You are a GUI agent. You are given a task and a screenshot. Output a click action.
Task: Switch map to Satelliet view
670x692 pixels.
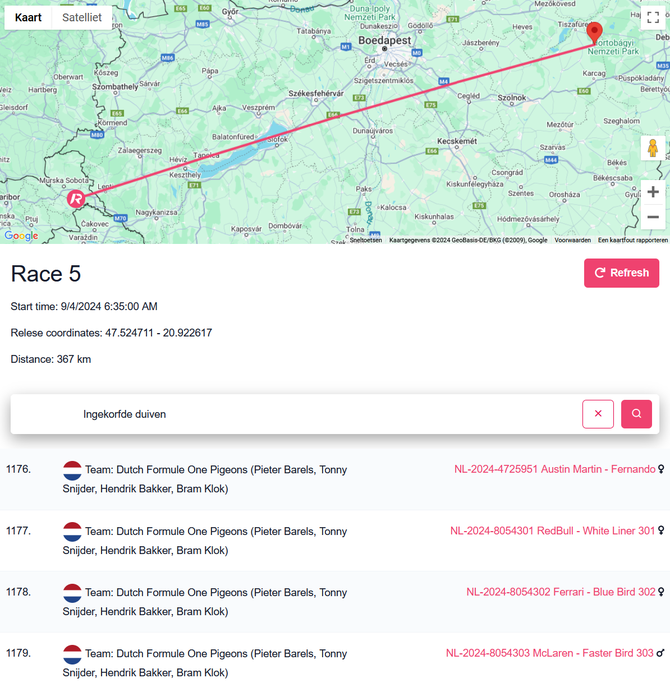coord(82,18)
